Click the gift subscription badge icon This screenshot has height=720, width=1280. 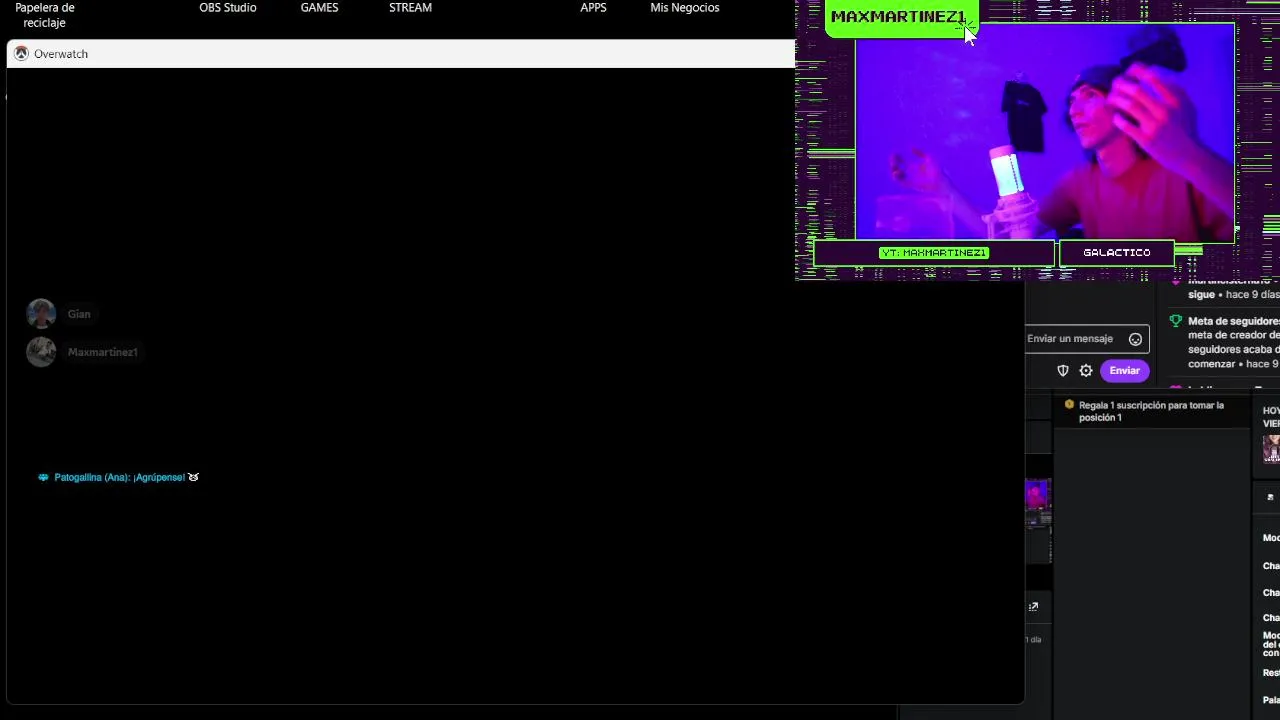[1069, 405]
